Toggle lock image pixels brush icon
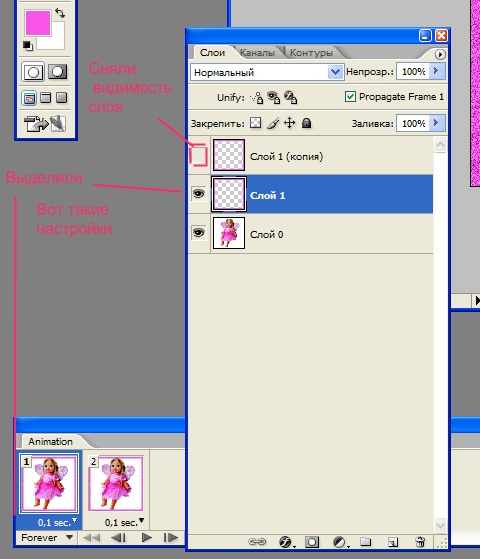This screenshot has width=480, height=559. click(x=273, y=123)
